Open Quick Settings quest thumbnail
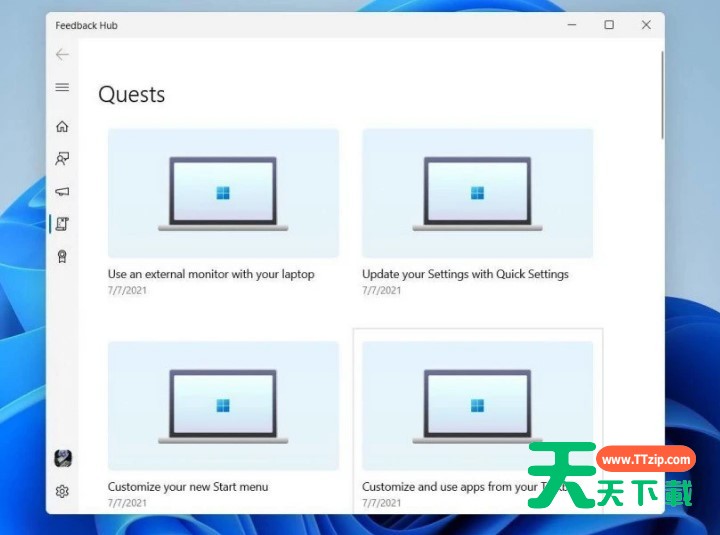Screen dimensions: 720x535 tap(478, 193)
